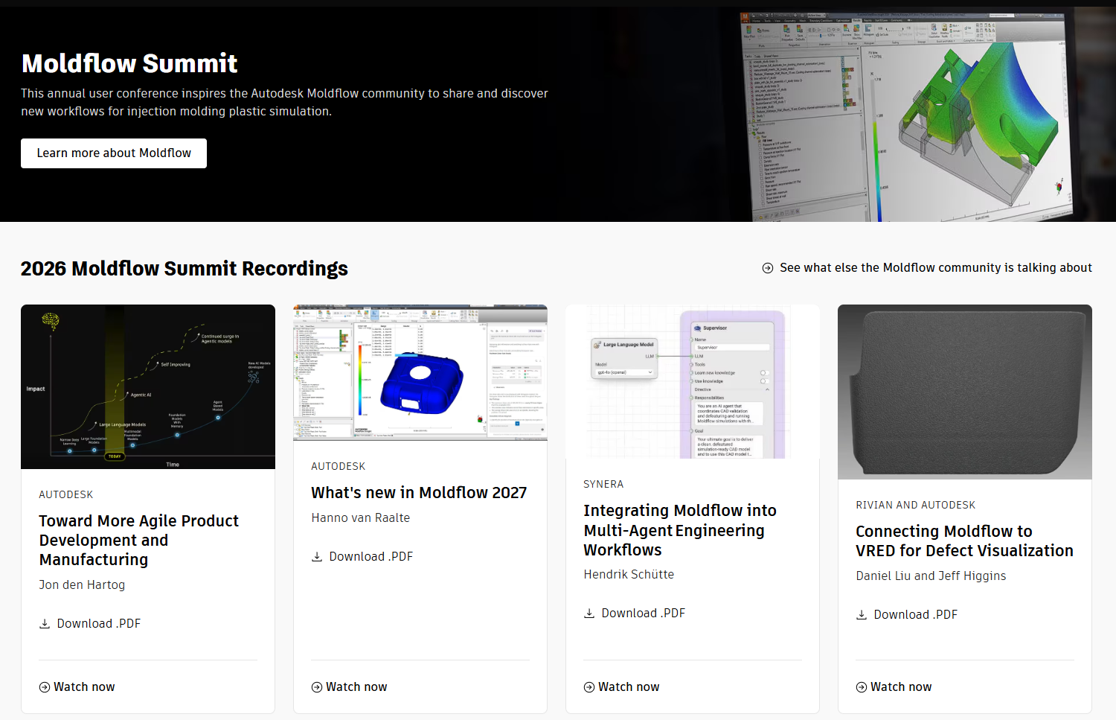Click the download icon in the Rivian and Autodesk card
This screenshot has height=720, width=1116.
861,615
